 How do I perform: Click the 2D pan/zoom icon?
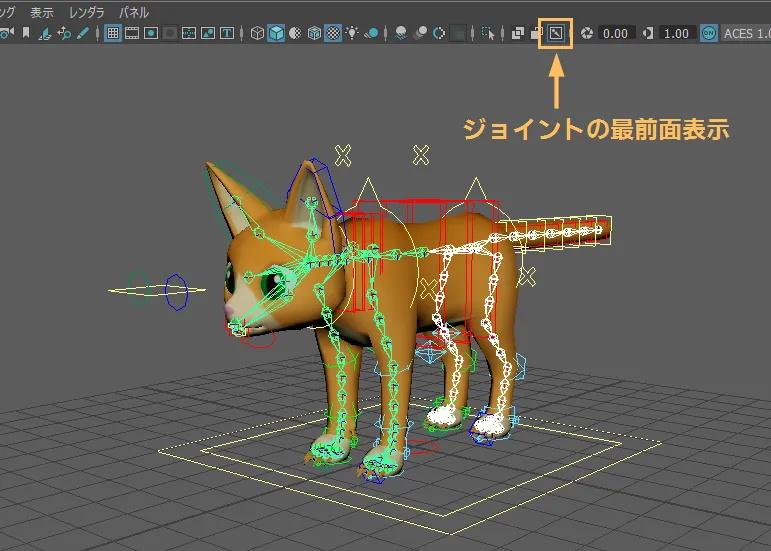(x=63, y=33)
